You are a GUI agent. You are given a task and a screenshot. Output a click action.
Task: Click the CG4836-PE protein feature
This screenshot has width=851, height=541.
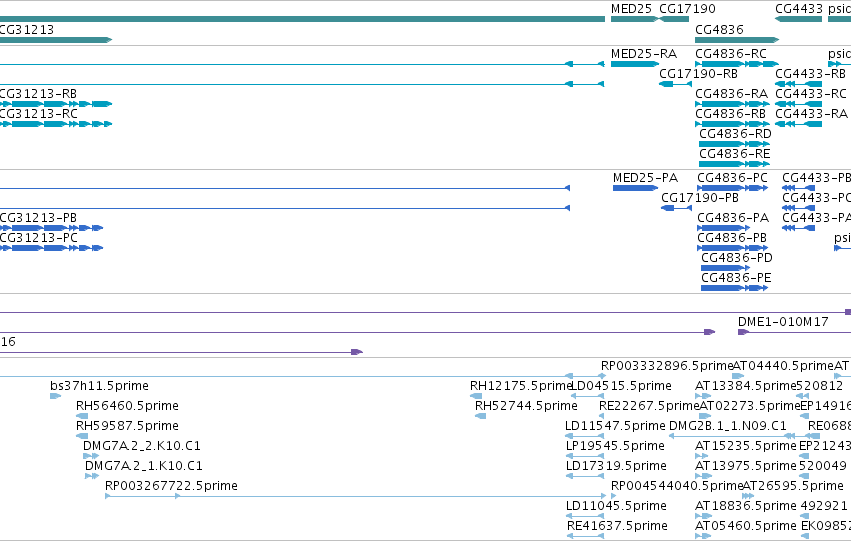click(734, 288)
